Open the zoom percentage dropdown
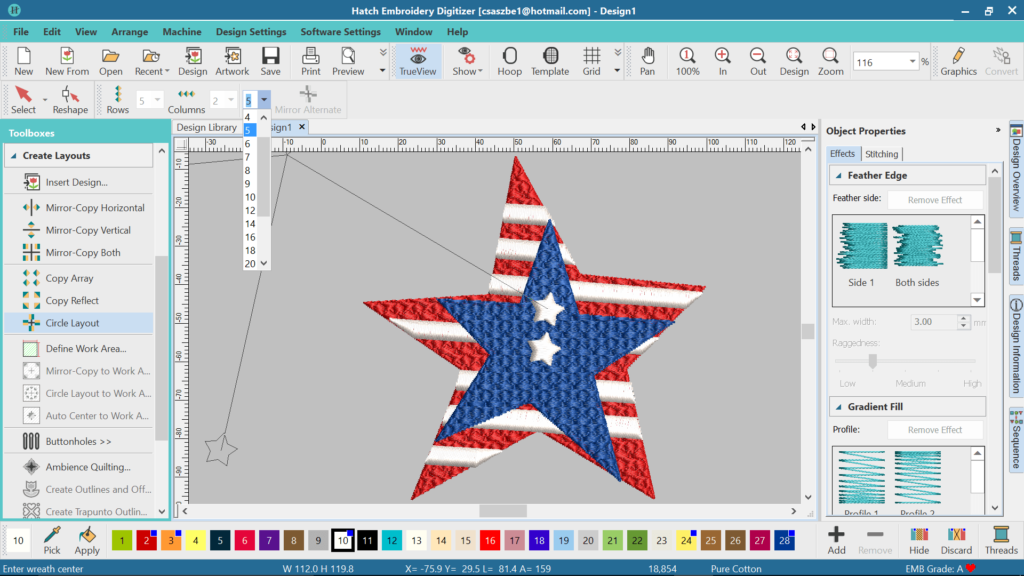The height and width of the screenshot is (576, 1024). pyautogui.click(x=911, y=61)
